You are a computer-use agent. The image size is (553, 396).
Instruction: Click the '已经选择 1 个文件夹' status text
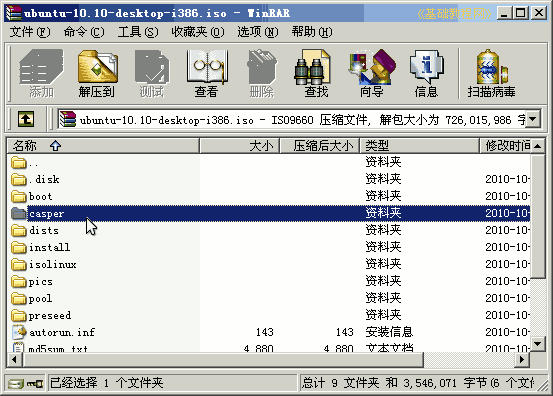coord(107,383)
